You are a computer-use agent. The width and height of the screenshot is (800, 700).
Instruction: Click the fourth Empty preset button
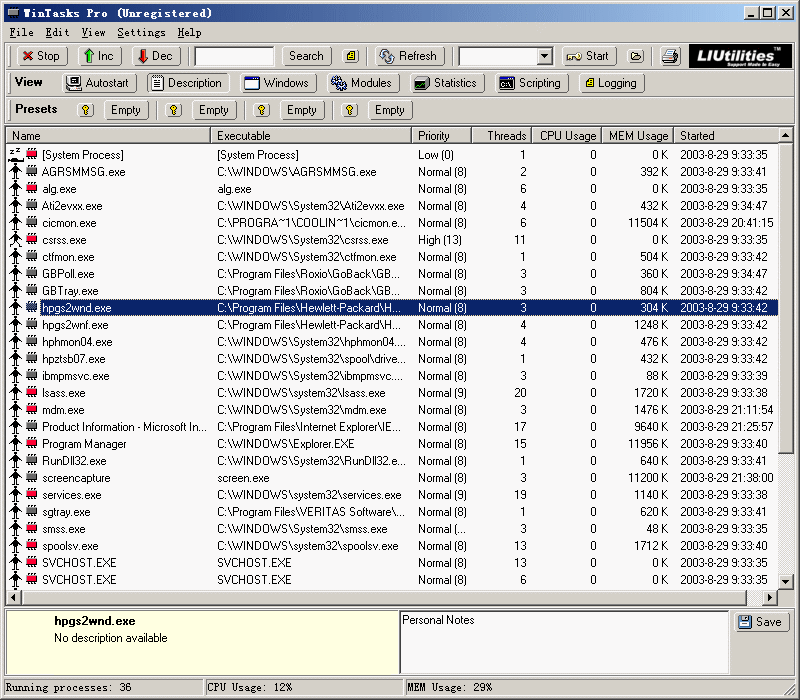coord(390,110)
